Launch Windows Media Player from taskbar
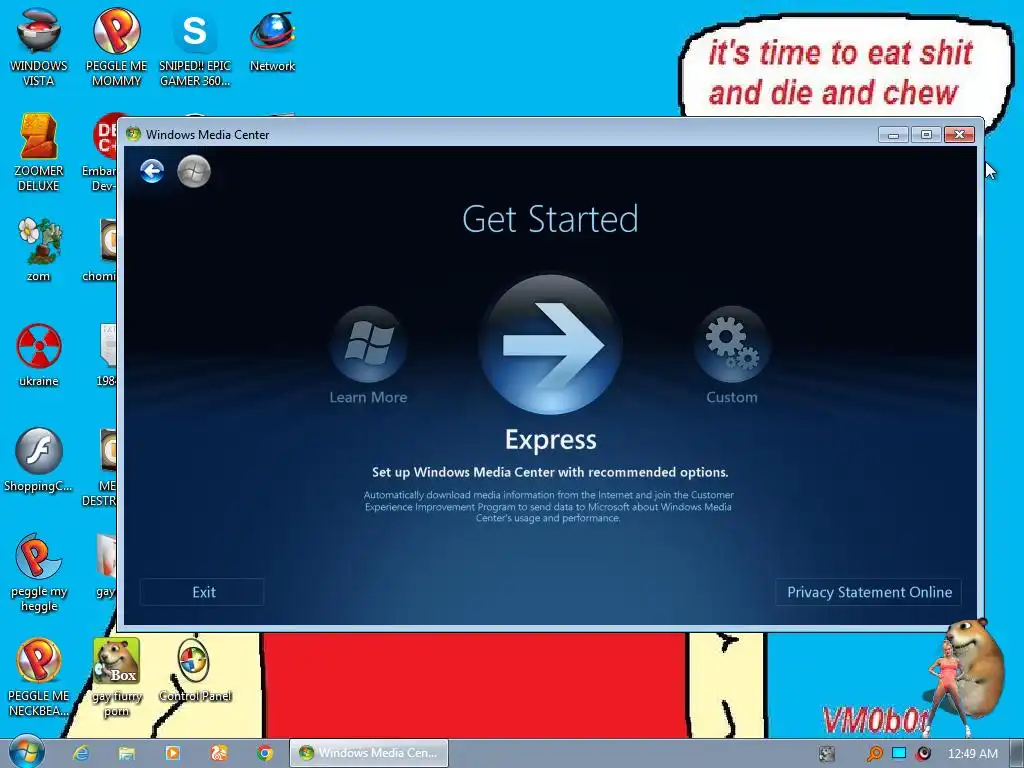The width and height of the screenshot is (1024, 768). click(x=173, y=753)
